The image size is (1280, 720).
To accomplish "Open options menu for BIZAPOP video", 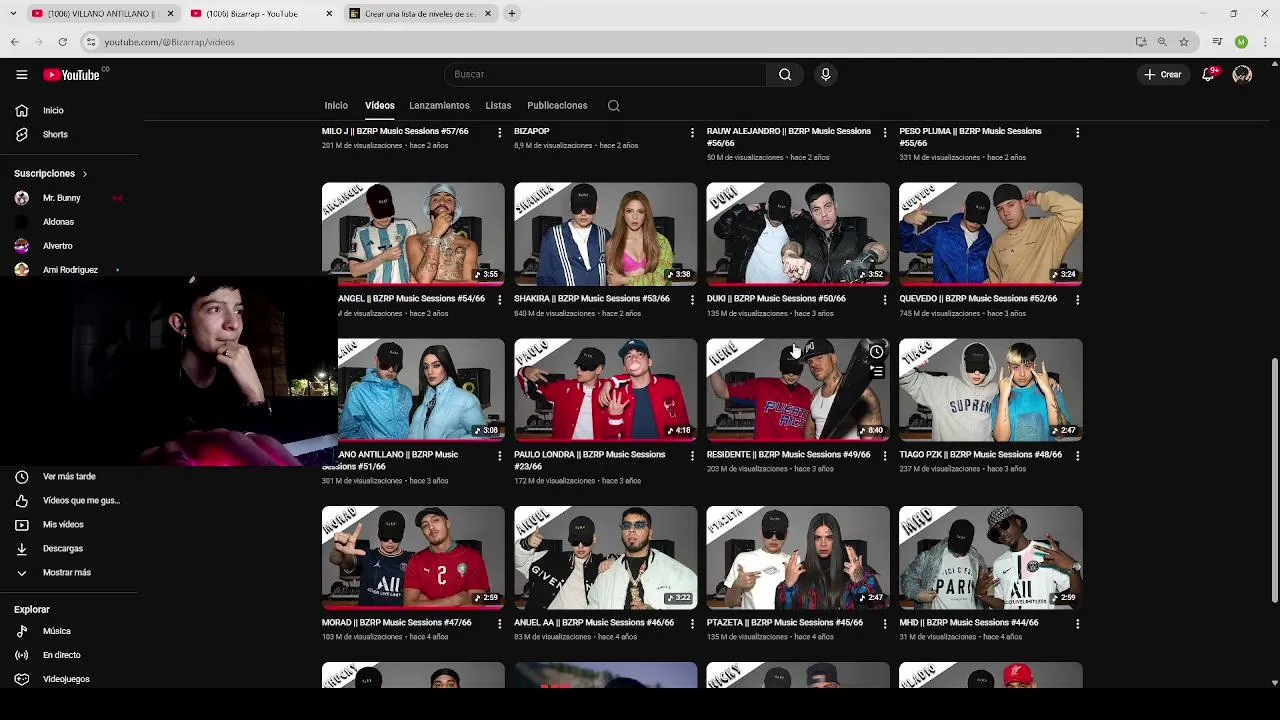I will point(692,132).
